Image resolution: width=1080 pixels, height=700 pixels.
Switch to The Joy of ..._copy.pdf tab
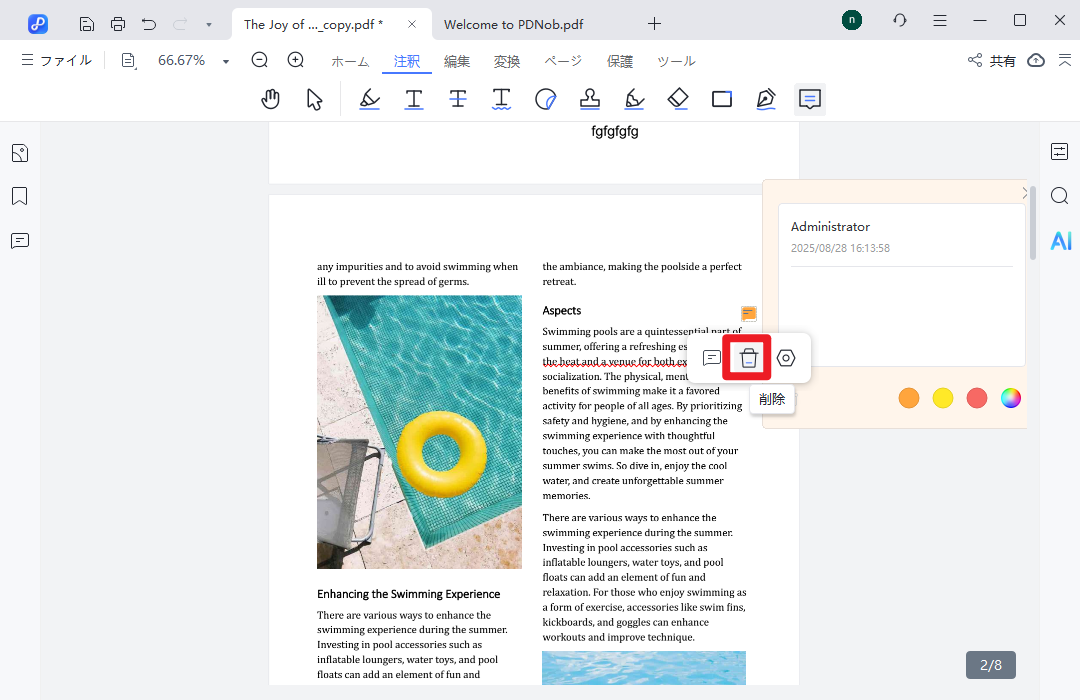coord(313,24)
